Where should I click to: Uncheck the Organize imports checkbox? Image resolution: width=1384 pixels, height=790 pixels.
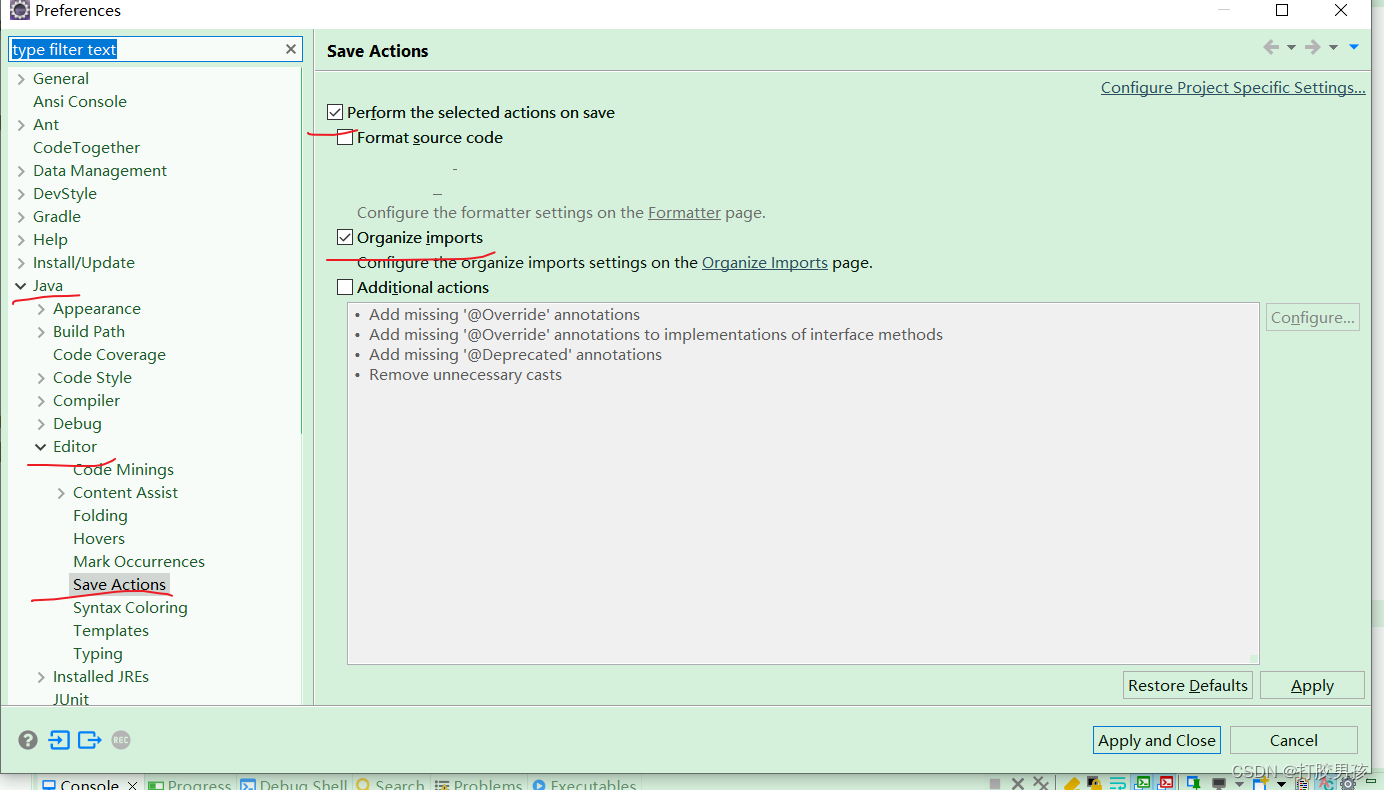tap(345, 238)
